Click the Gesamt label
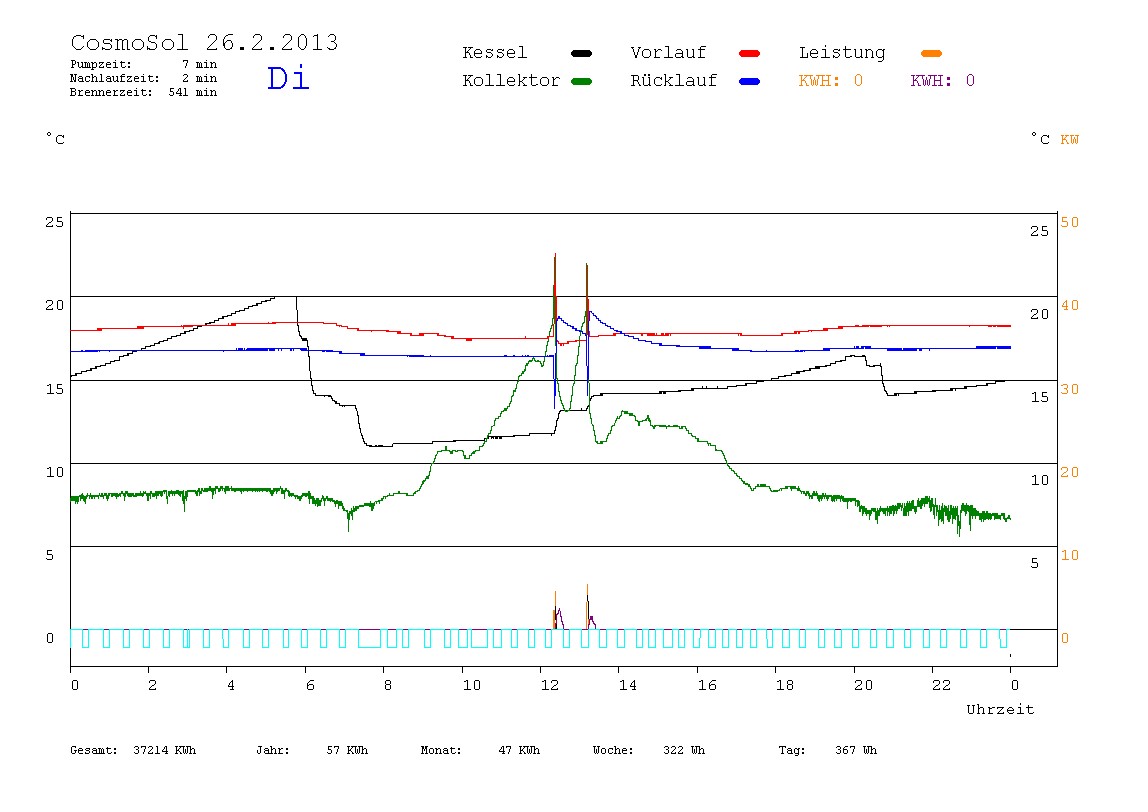Image resolution: width=1148 pixels, height=812 pixels. tap(94, 750)
